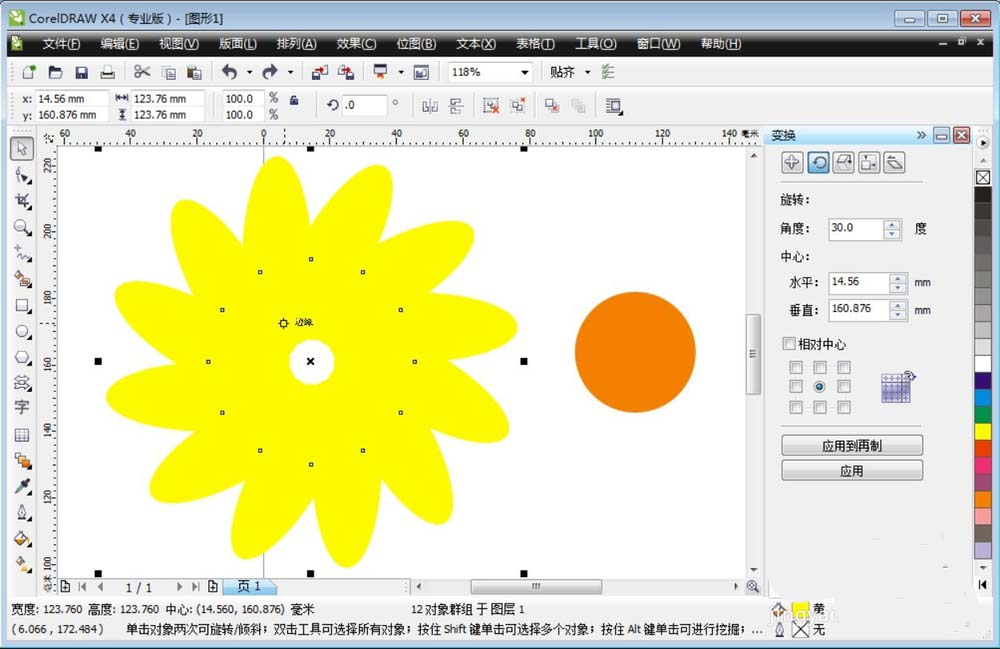The height and width of the screenshot is (649, 1000).
Task: Enable the 相对中心 checkbox
Action: tap(789, 344)
